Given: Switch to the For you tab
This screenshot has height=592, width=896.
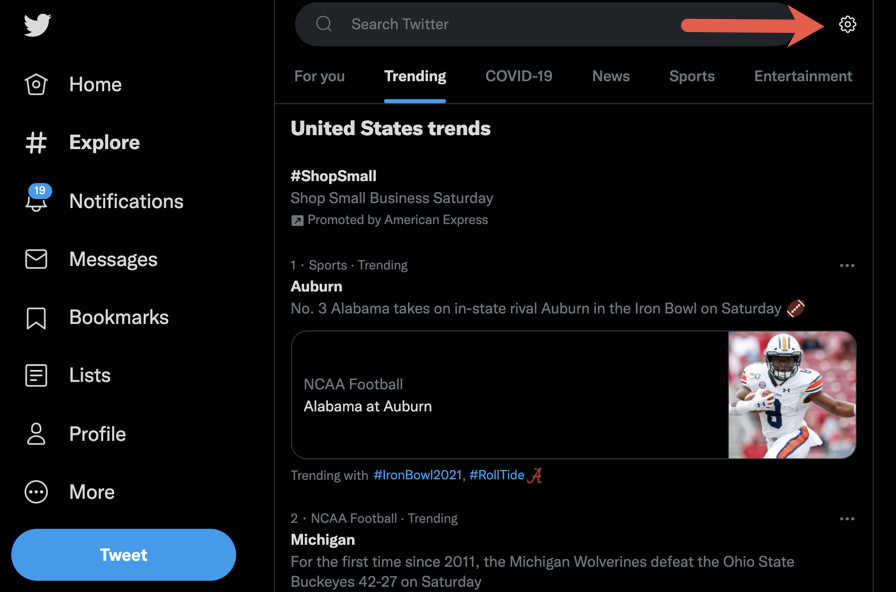Looking at the screenshot, I should click(319, 76).
